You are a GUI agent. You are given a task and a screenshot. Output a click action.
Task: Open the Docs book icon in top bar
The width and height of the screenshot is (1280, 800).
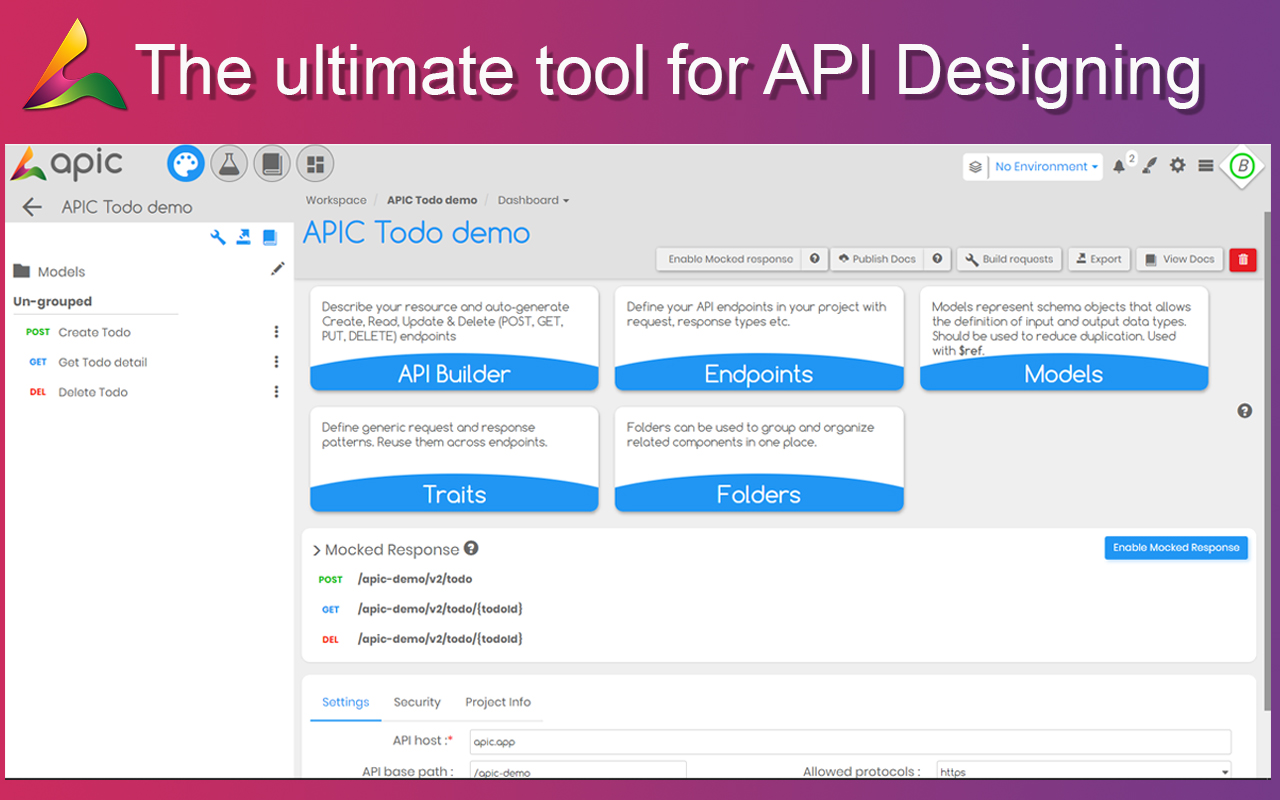(x=272, y=163)
